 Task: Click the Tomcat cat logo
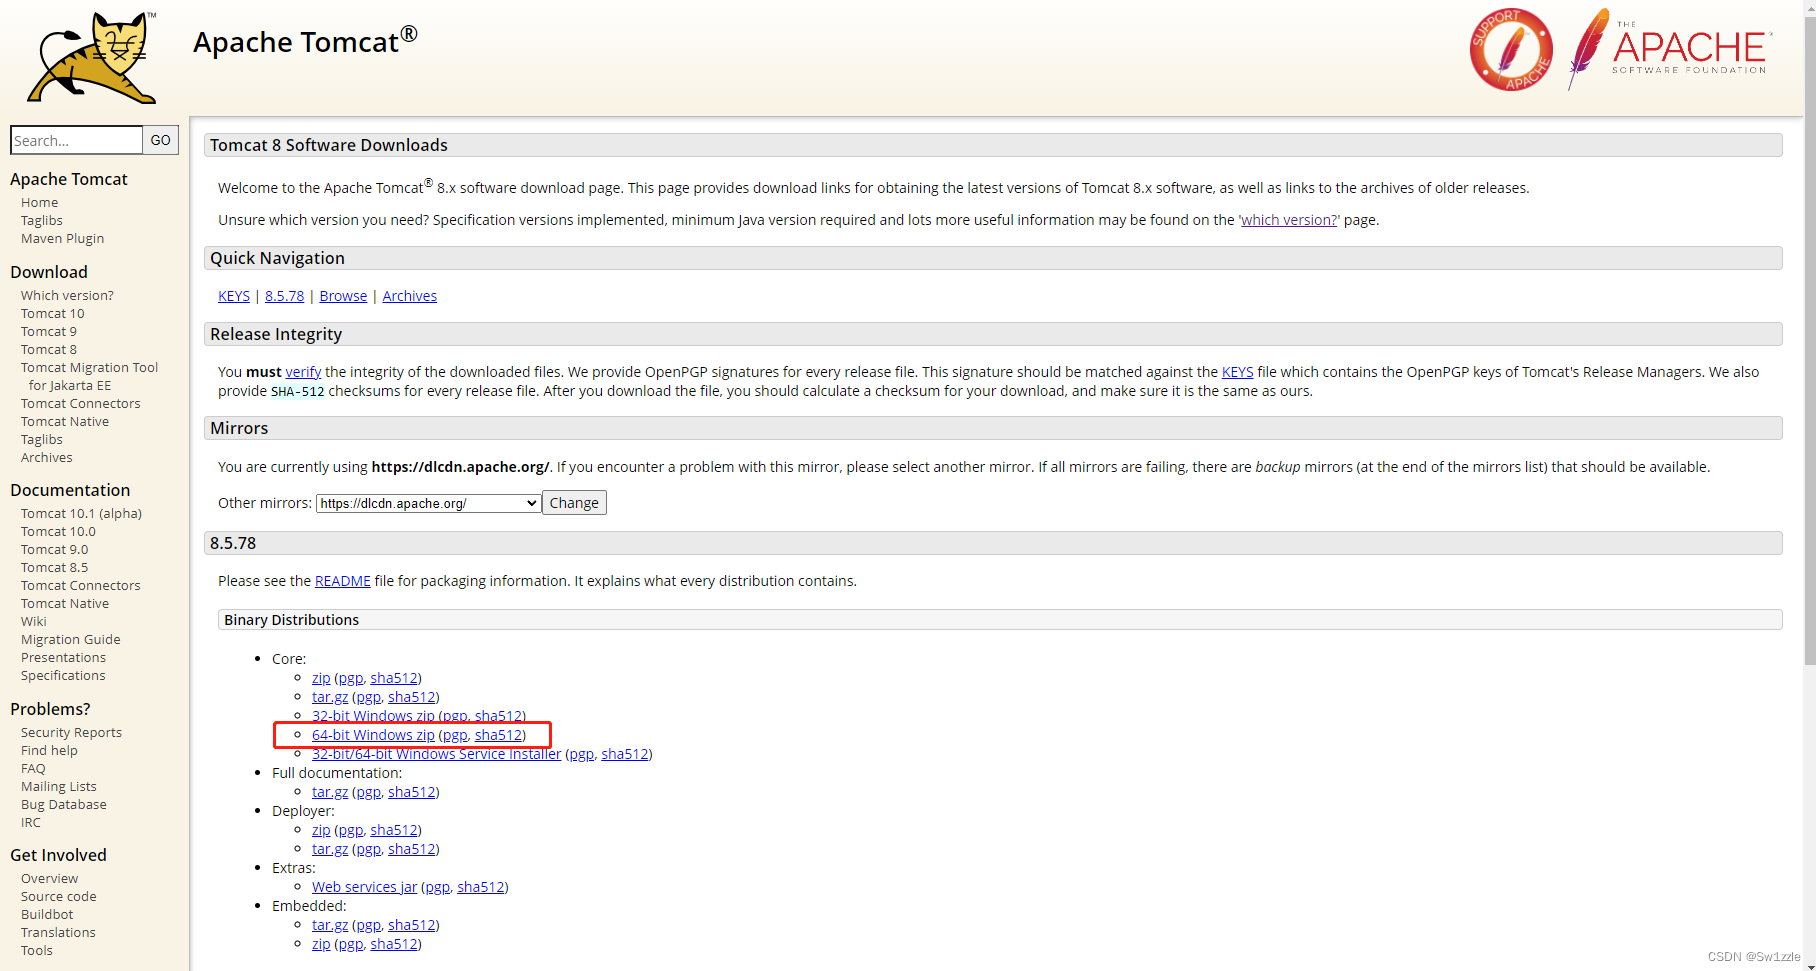[x=92, y=58]
